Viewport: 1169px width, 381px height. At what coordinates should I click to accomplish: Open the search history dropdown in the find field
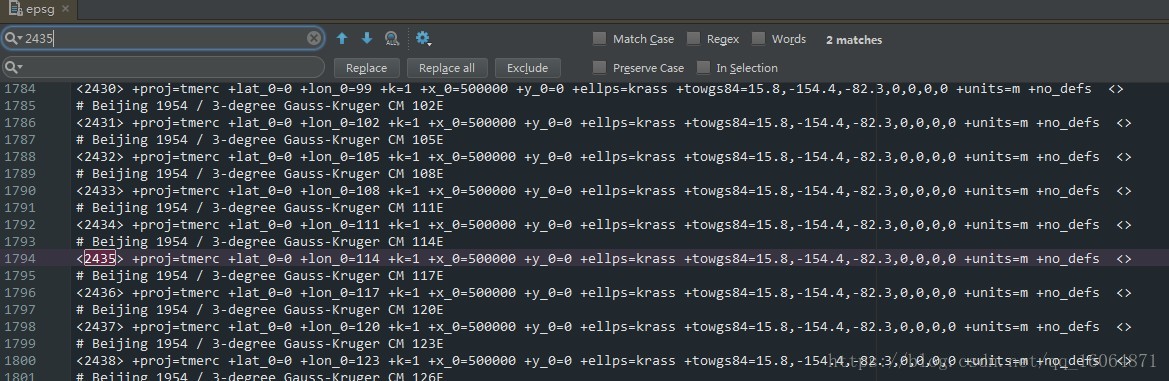point(14,39)
